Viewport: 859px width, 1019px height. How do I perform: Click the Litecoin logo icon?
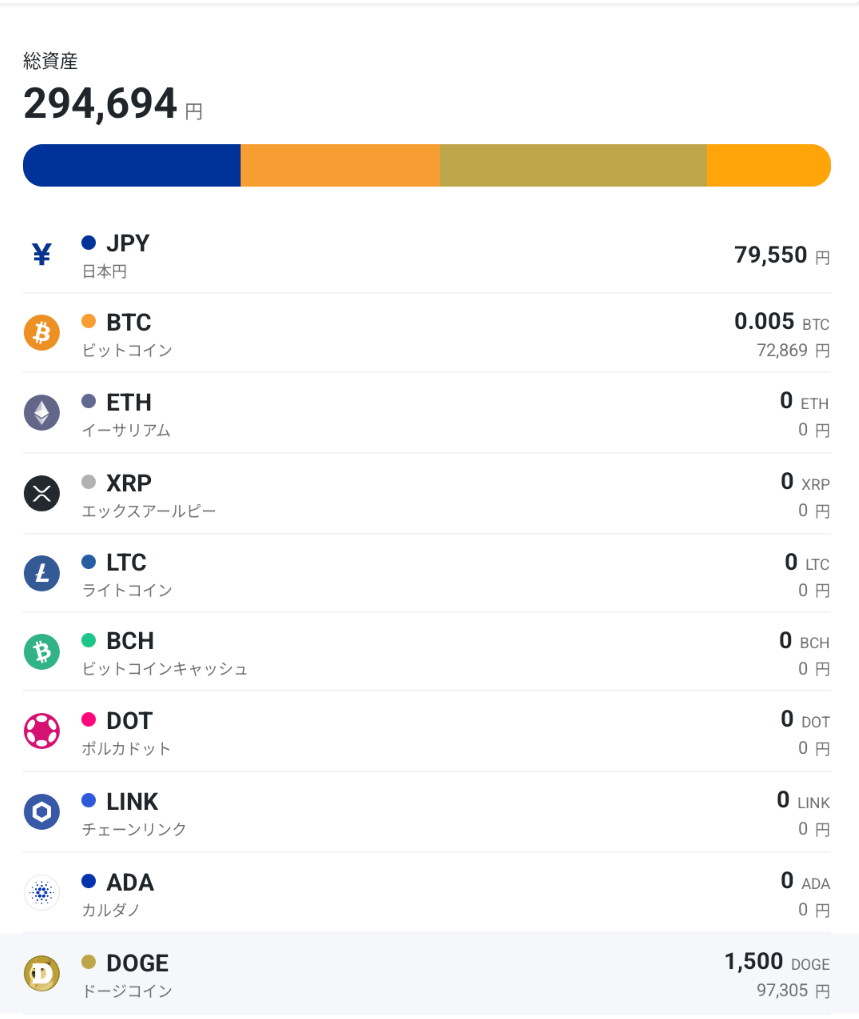point(42,573)
